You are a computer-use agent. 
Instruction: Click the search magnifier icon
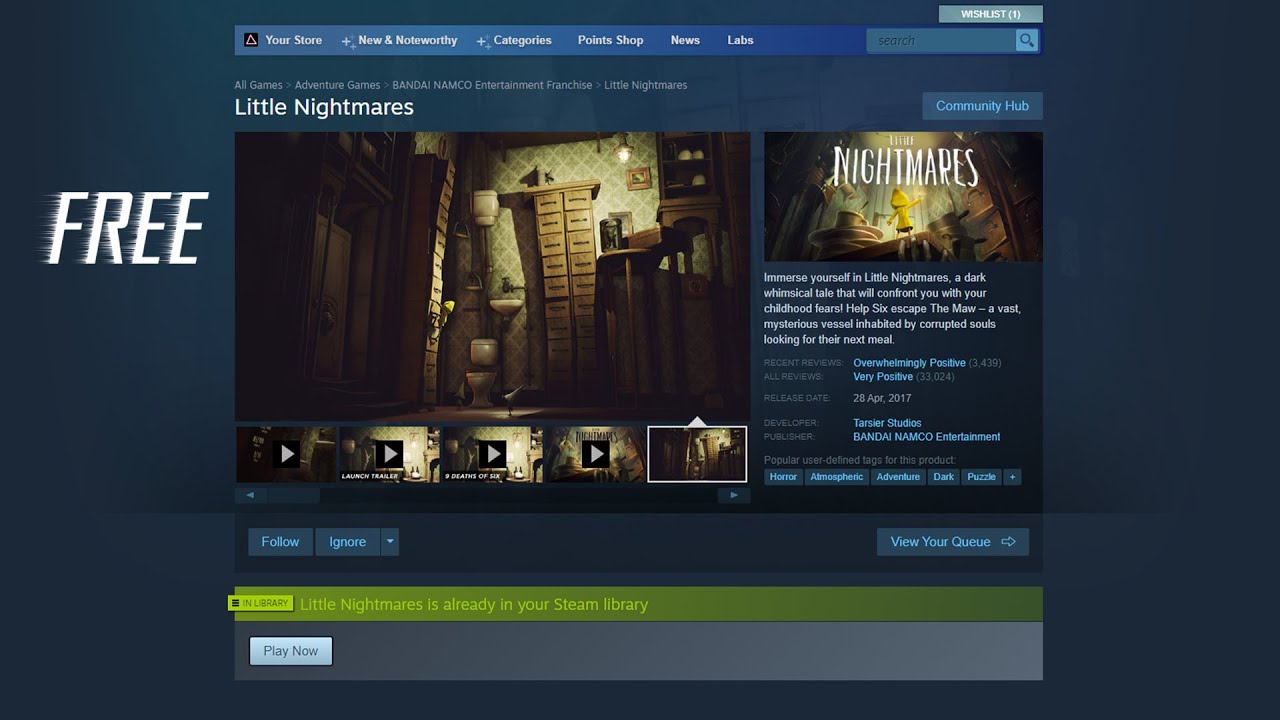[x=1026, y=40]
